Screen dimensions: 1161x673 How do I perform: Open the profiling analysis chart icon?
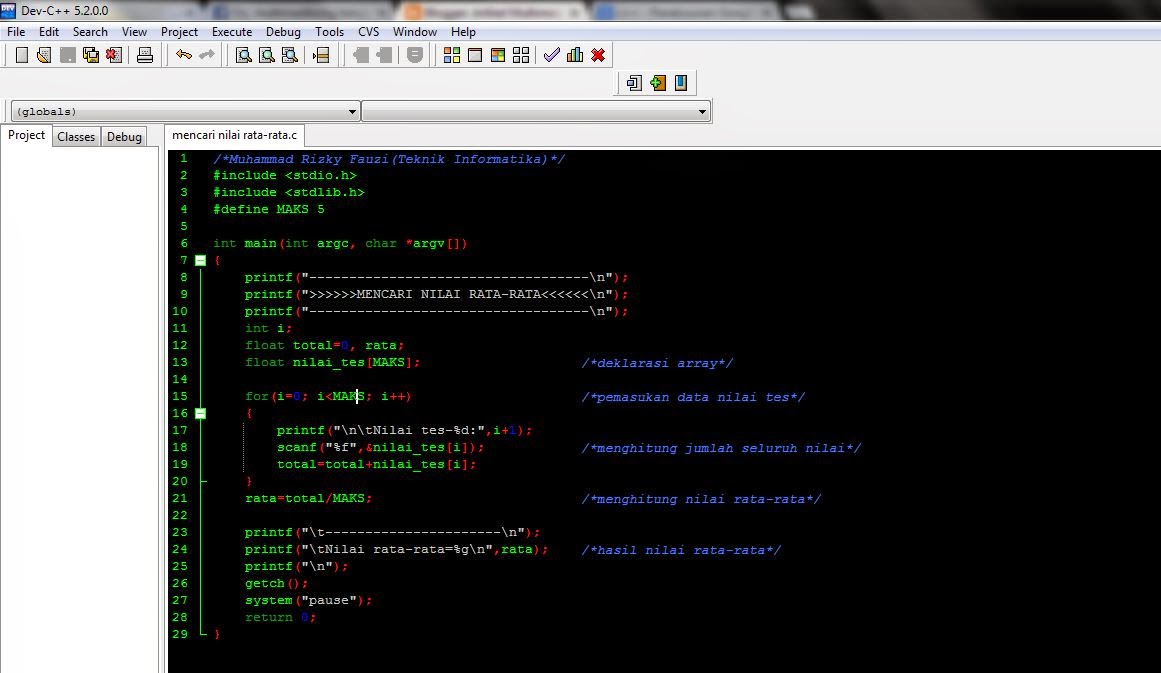click(x=574, y=55)
